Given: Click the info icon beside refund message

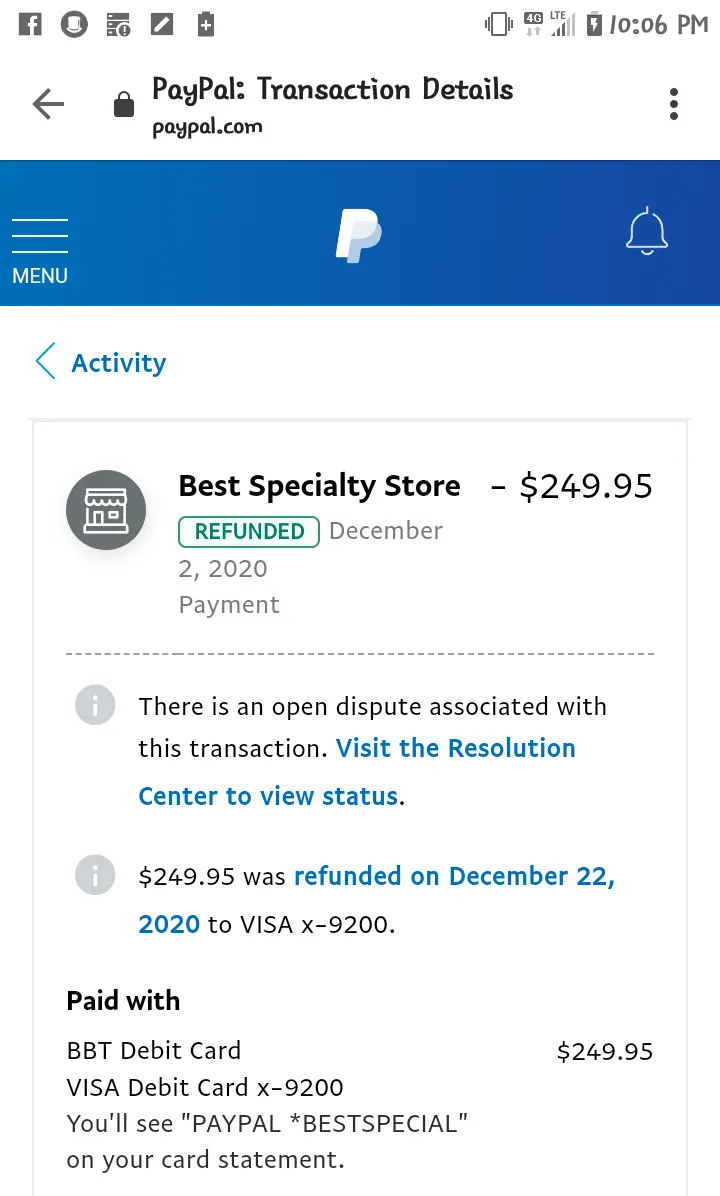Looking at the screenshot, I should tap(95, 875).
